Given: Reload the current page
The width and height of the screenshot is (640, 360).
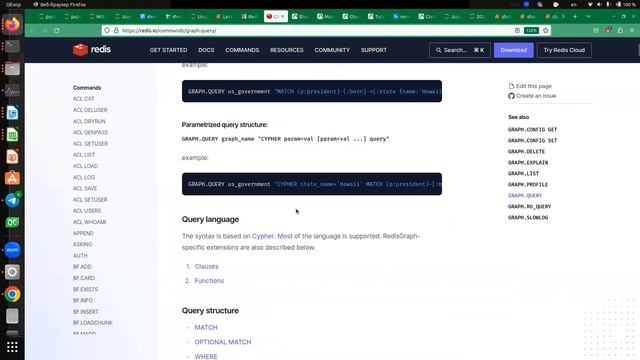Looking at the screenshot, I should click(x=57, y=31).
